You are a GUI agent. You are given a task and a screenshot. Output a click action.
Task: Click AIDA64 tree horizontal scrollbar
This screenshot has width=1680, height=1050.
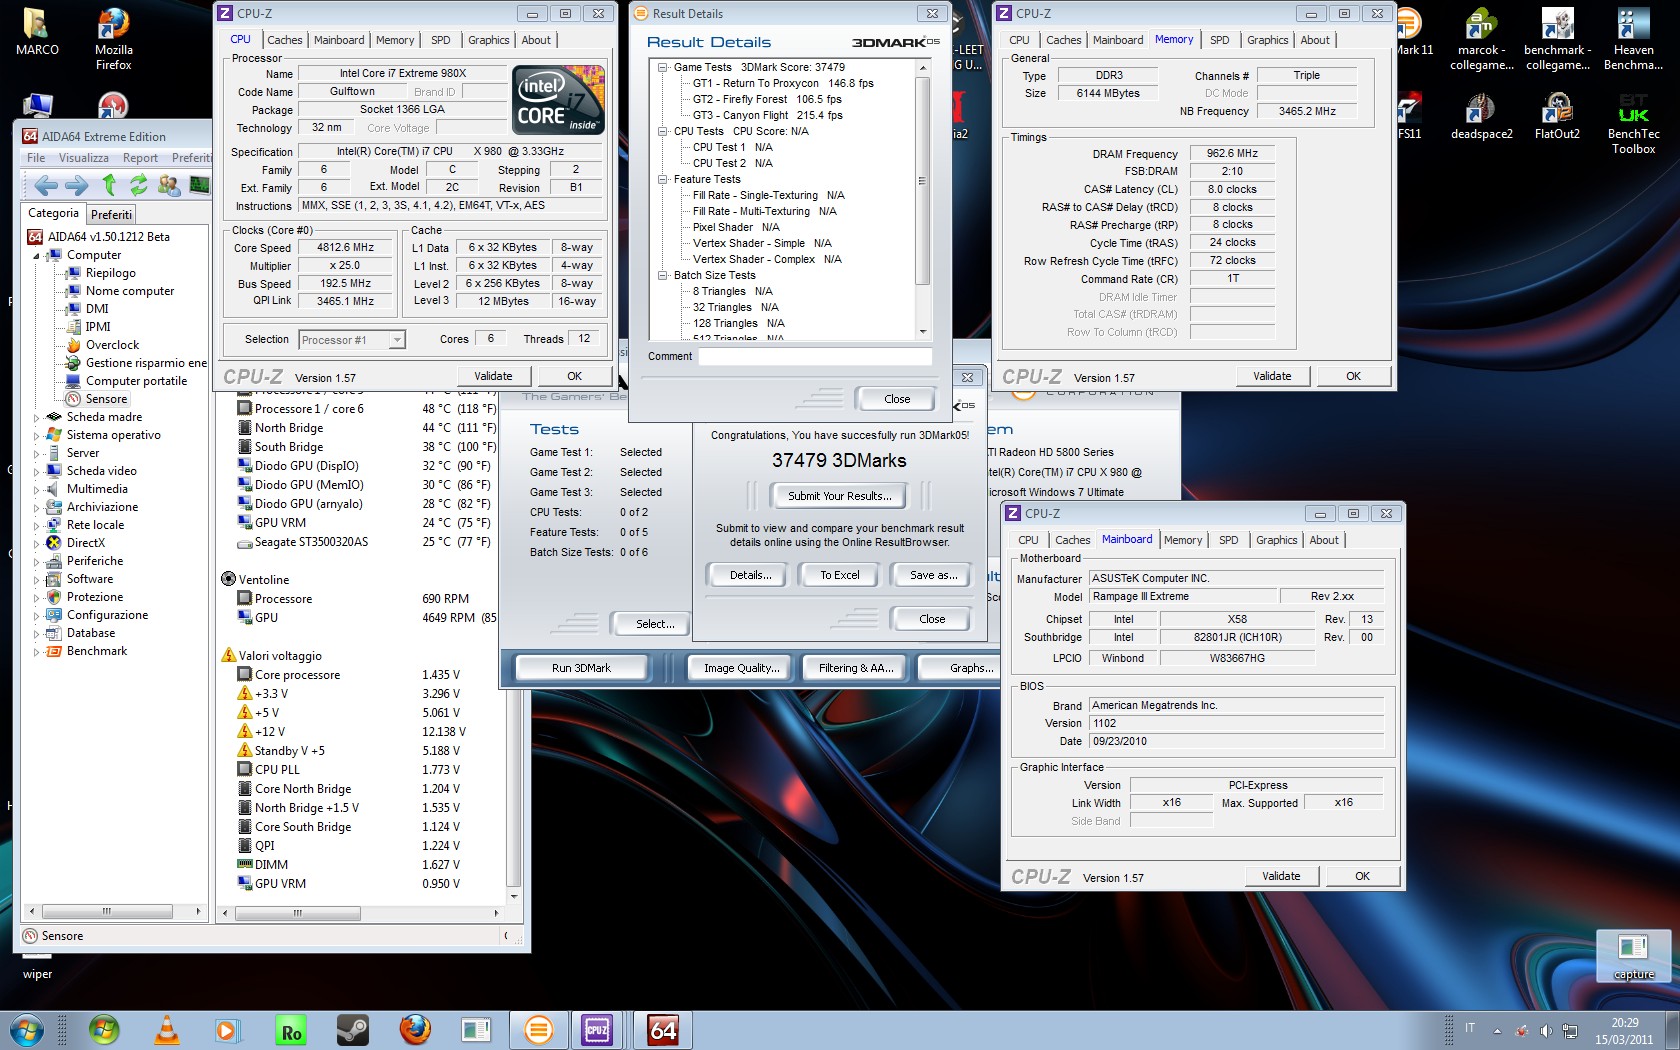[x=114, y=912]
